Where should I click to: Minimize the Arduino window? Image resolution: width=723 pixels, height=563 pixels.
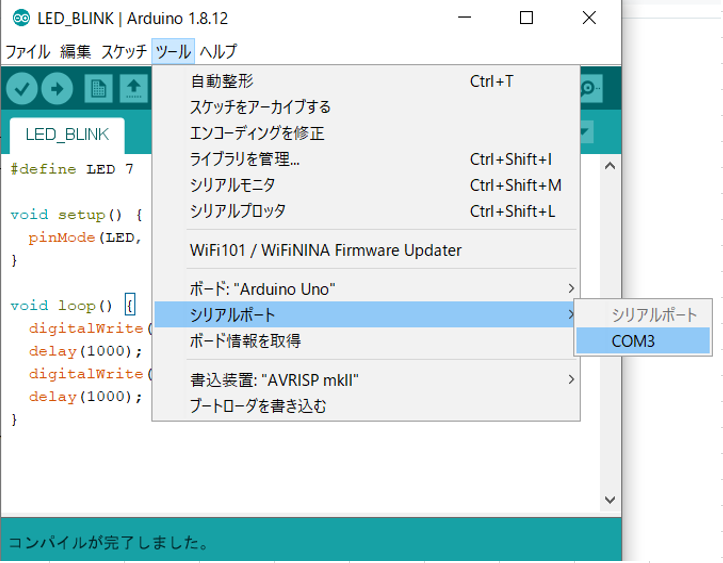[x=464, y=18]
